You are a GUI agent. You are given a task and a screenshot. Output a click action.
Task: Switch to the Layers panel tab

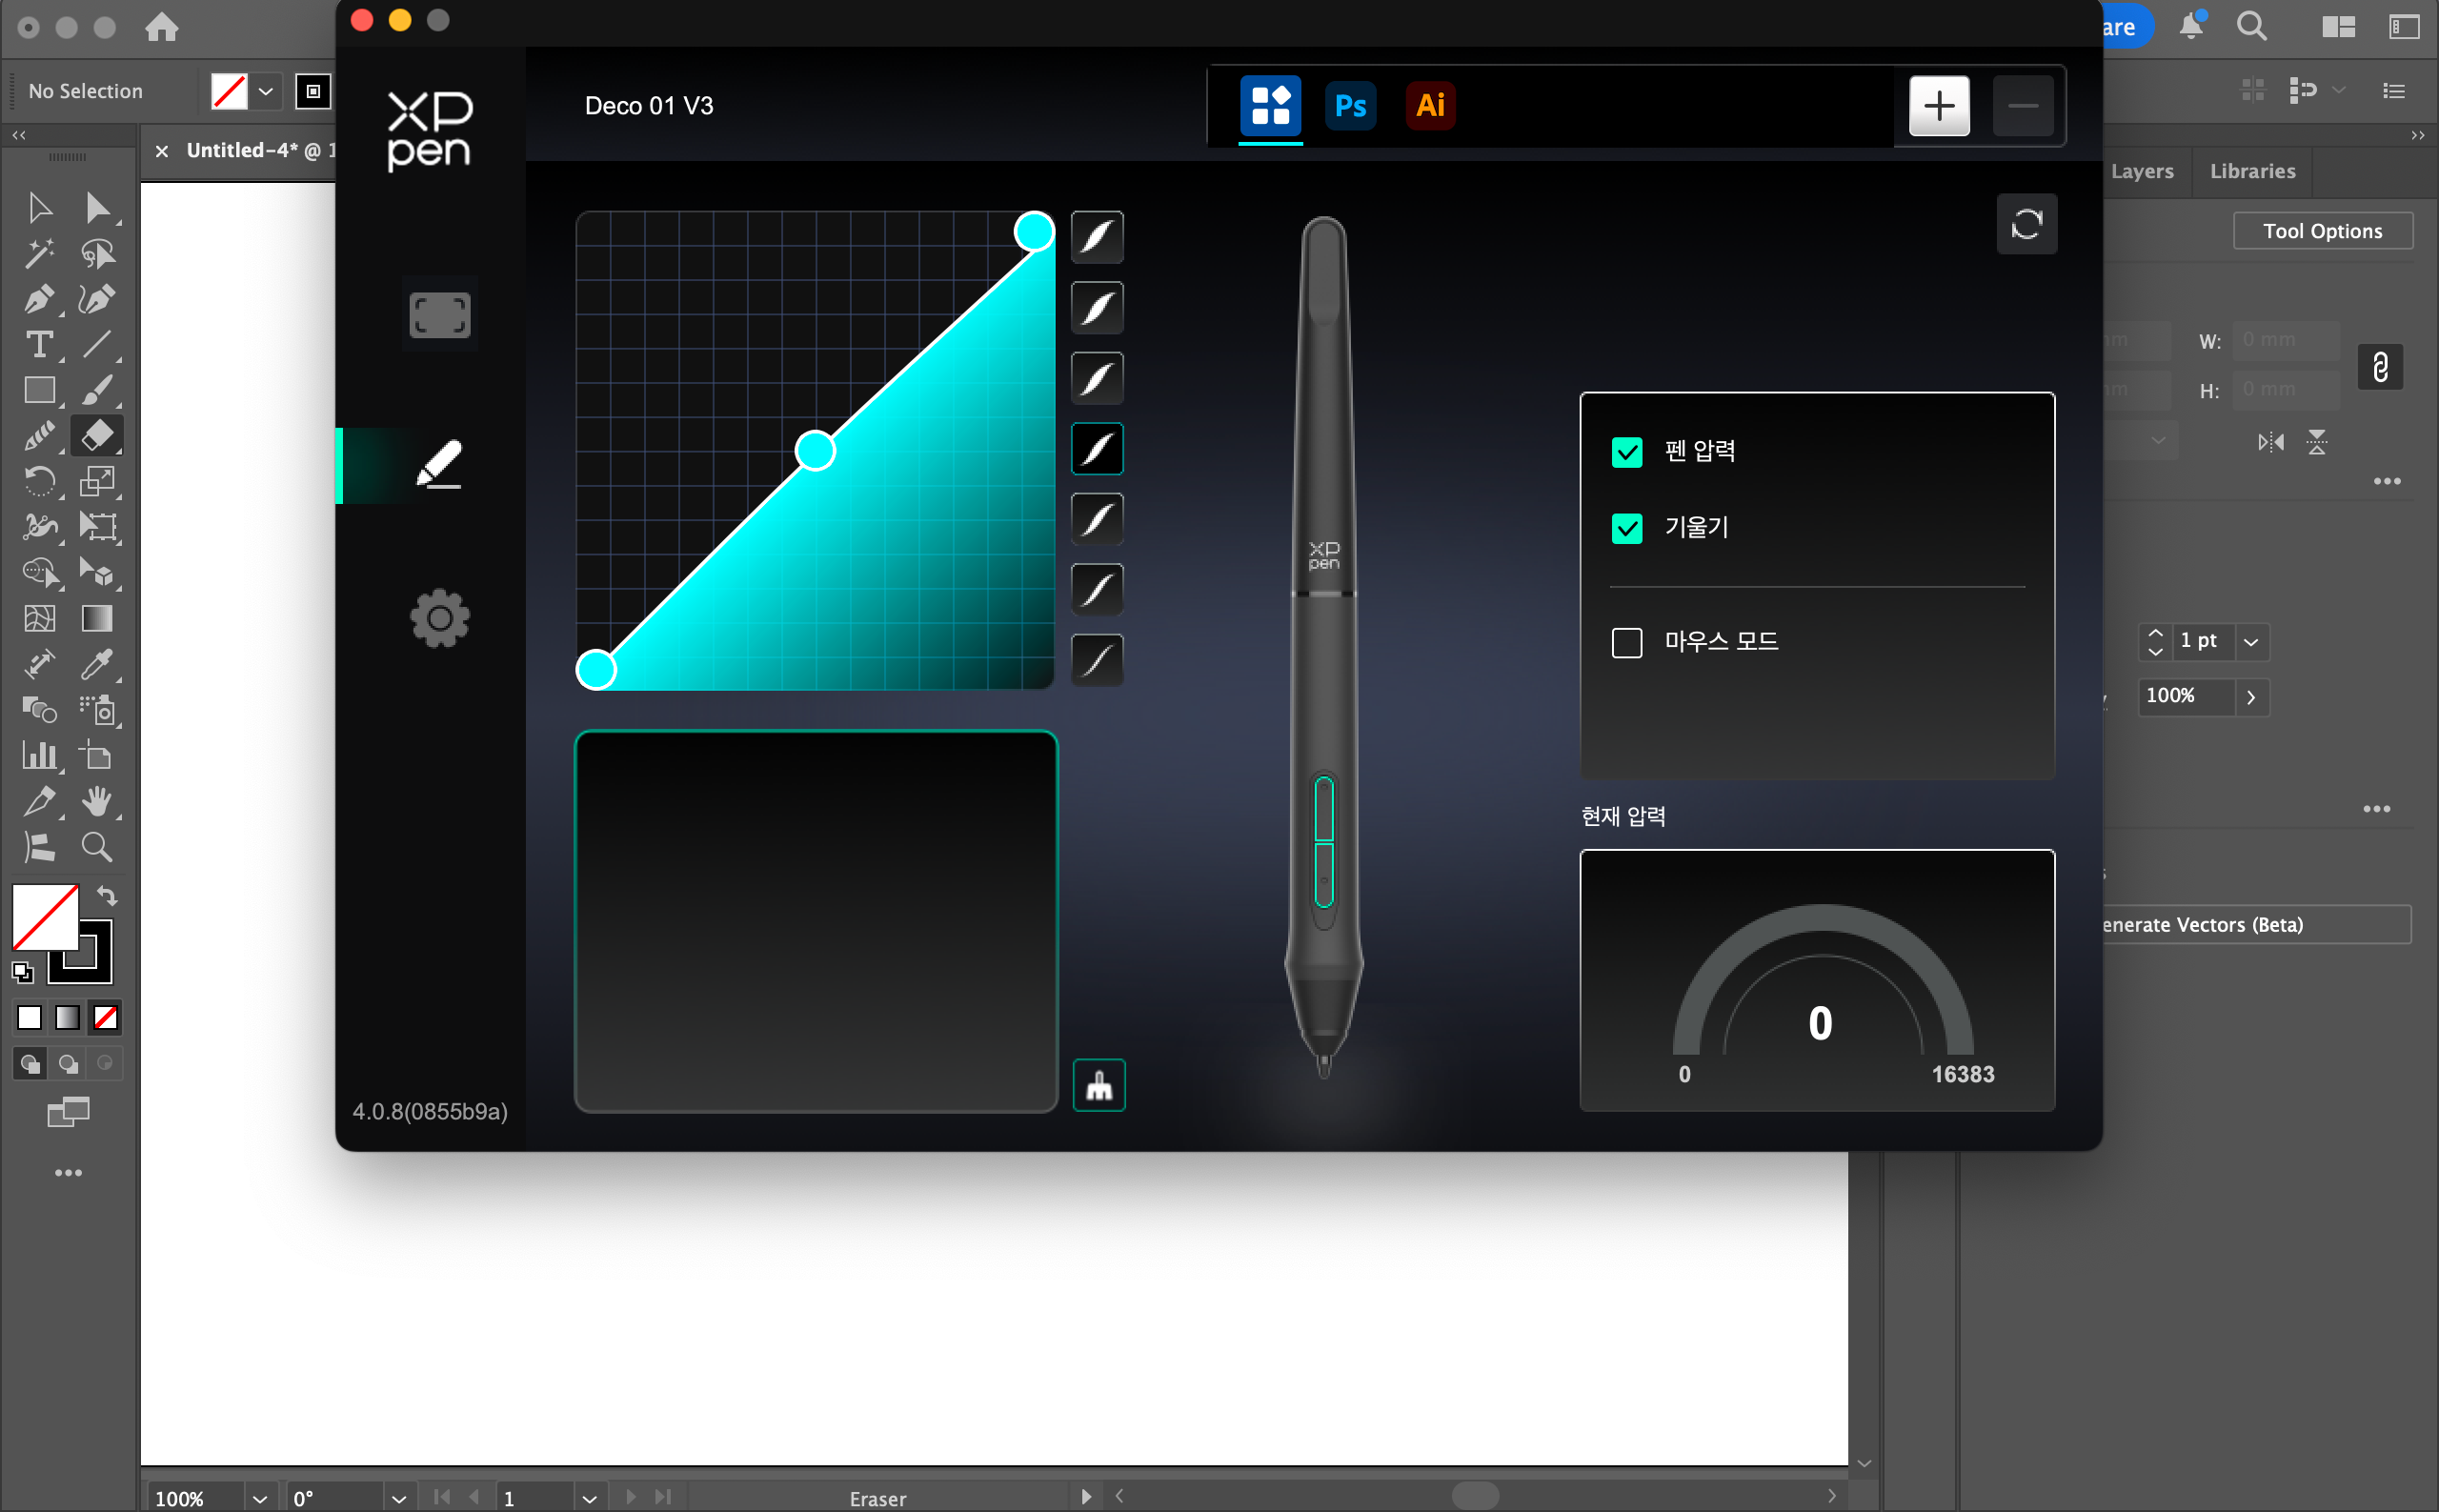point(2141,171)
